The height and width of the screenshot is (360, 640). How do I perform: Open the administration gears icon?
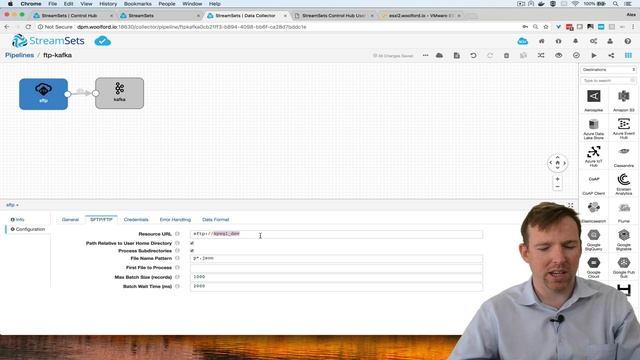point(593,41)
